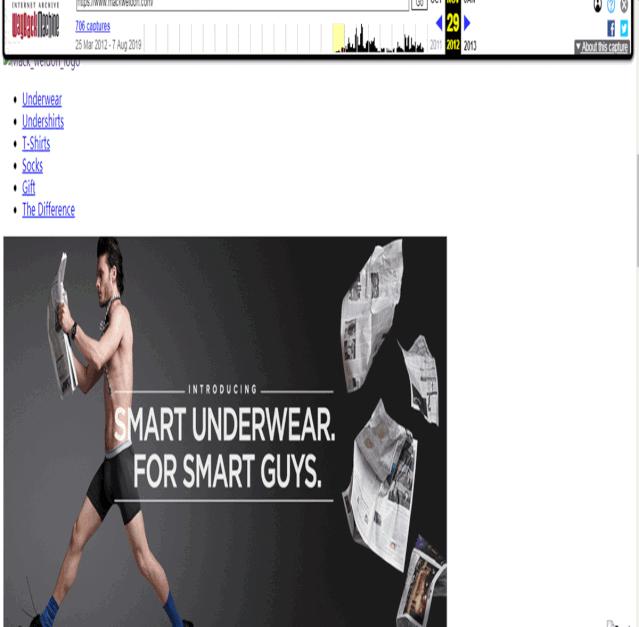Share capture on Twitter
This screenshot has height=627, width=639.
point(624,29)
